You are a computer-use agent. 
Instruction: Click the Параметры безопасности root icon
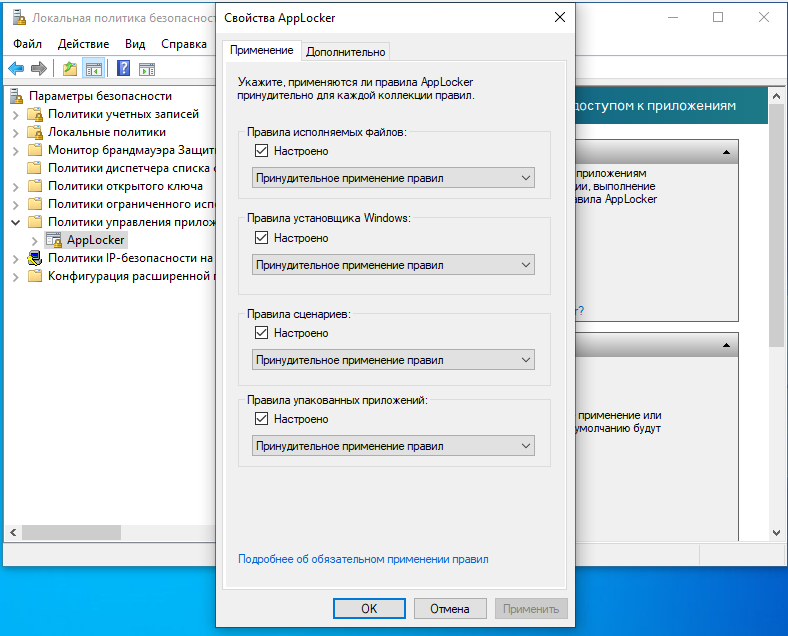click(x=17, y=96)
